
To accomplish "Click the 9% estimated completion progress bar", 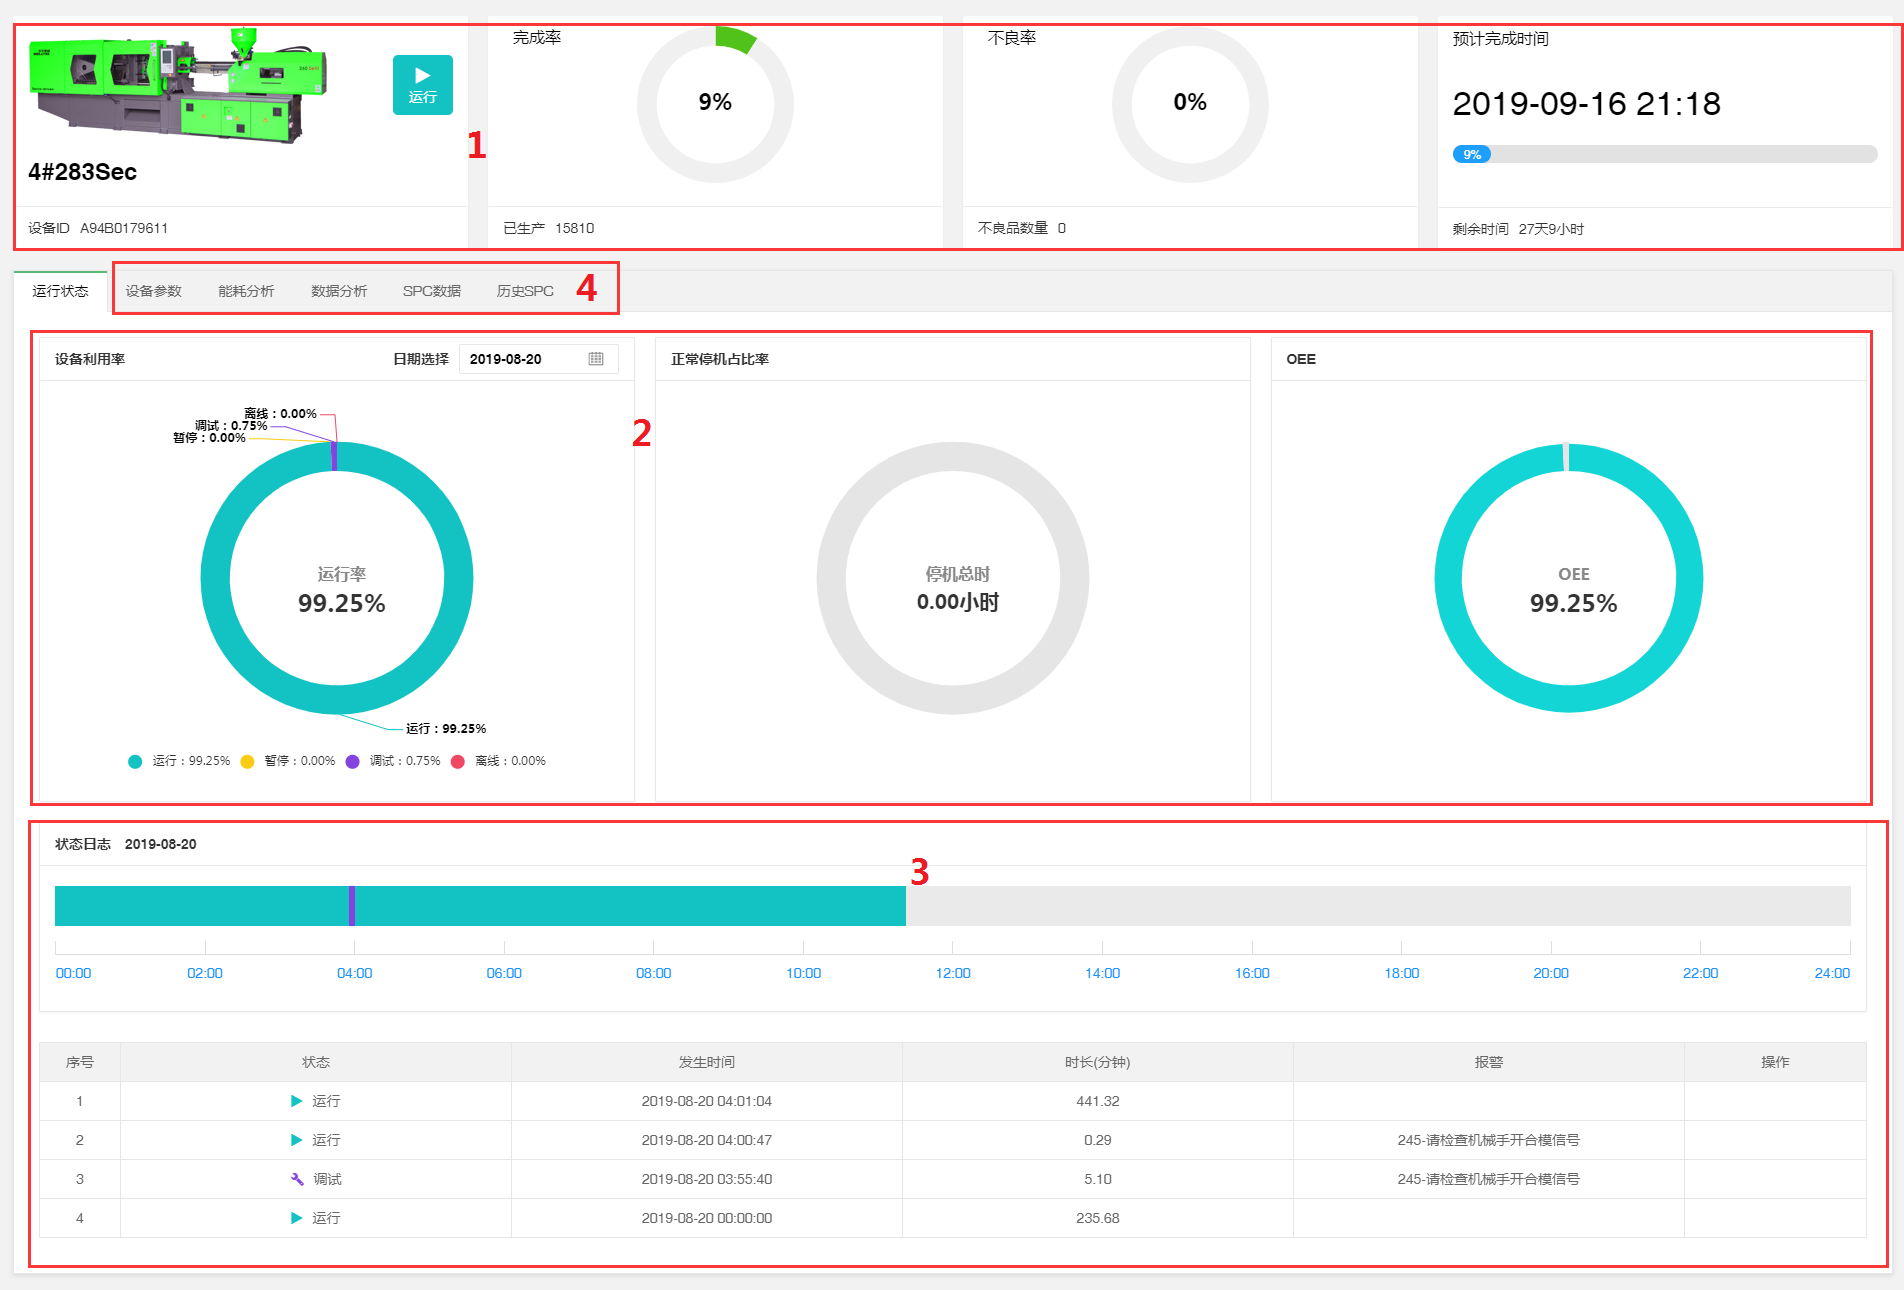I will (x=1664, y=154).
